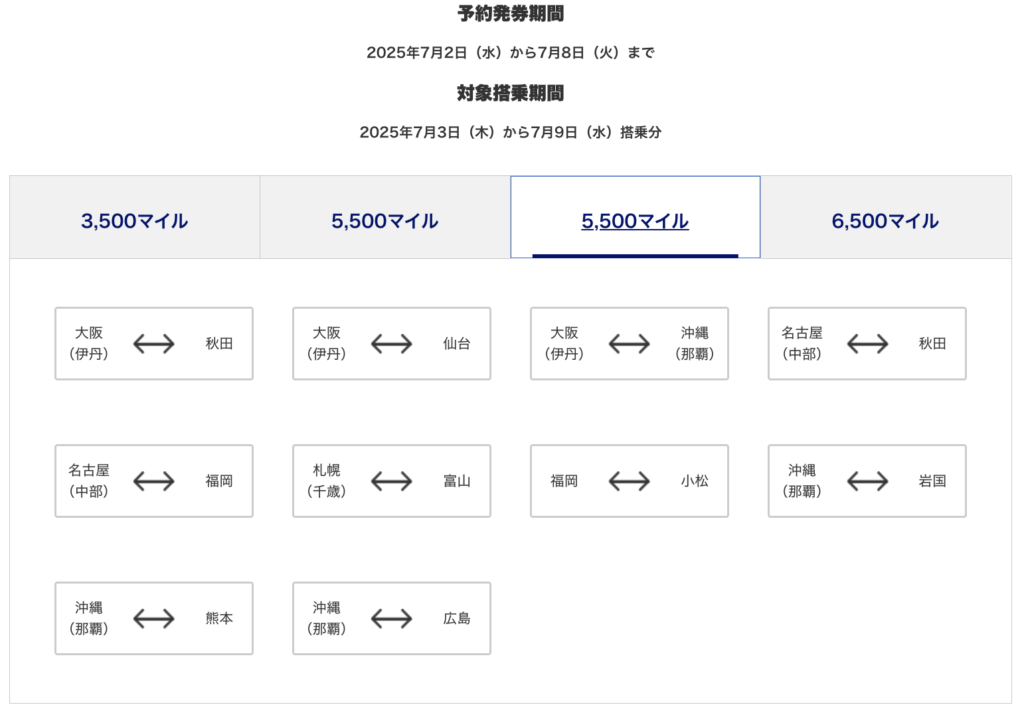Click the arrow icon between 大阪(伊丹) and 秋田

coord(153,344)
